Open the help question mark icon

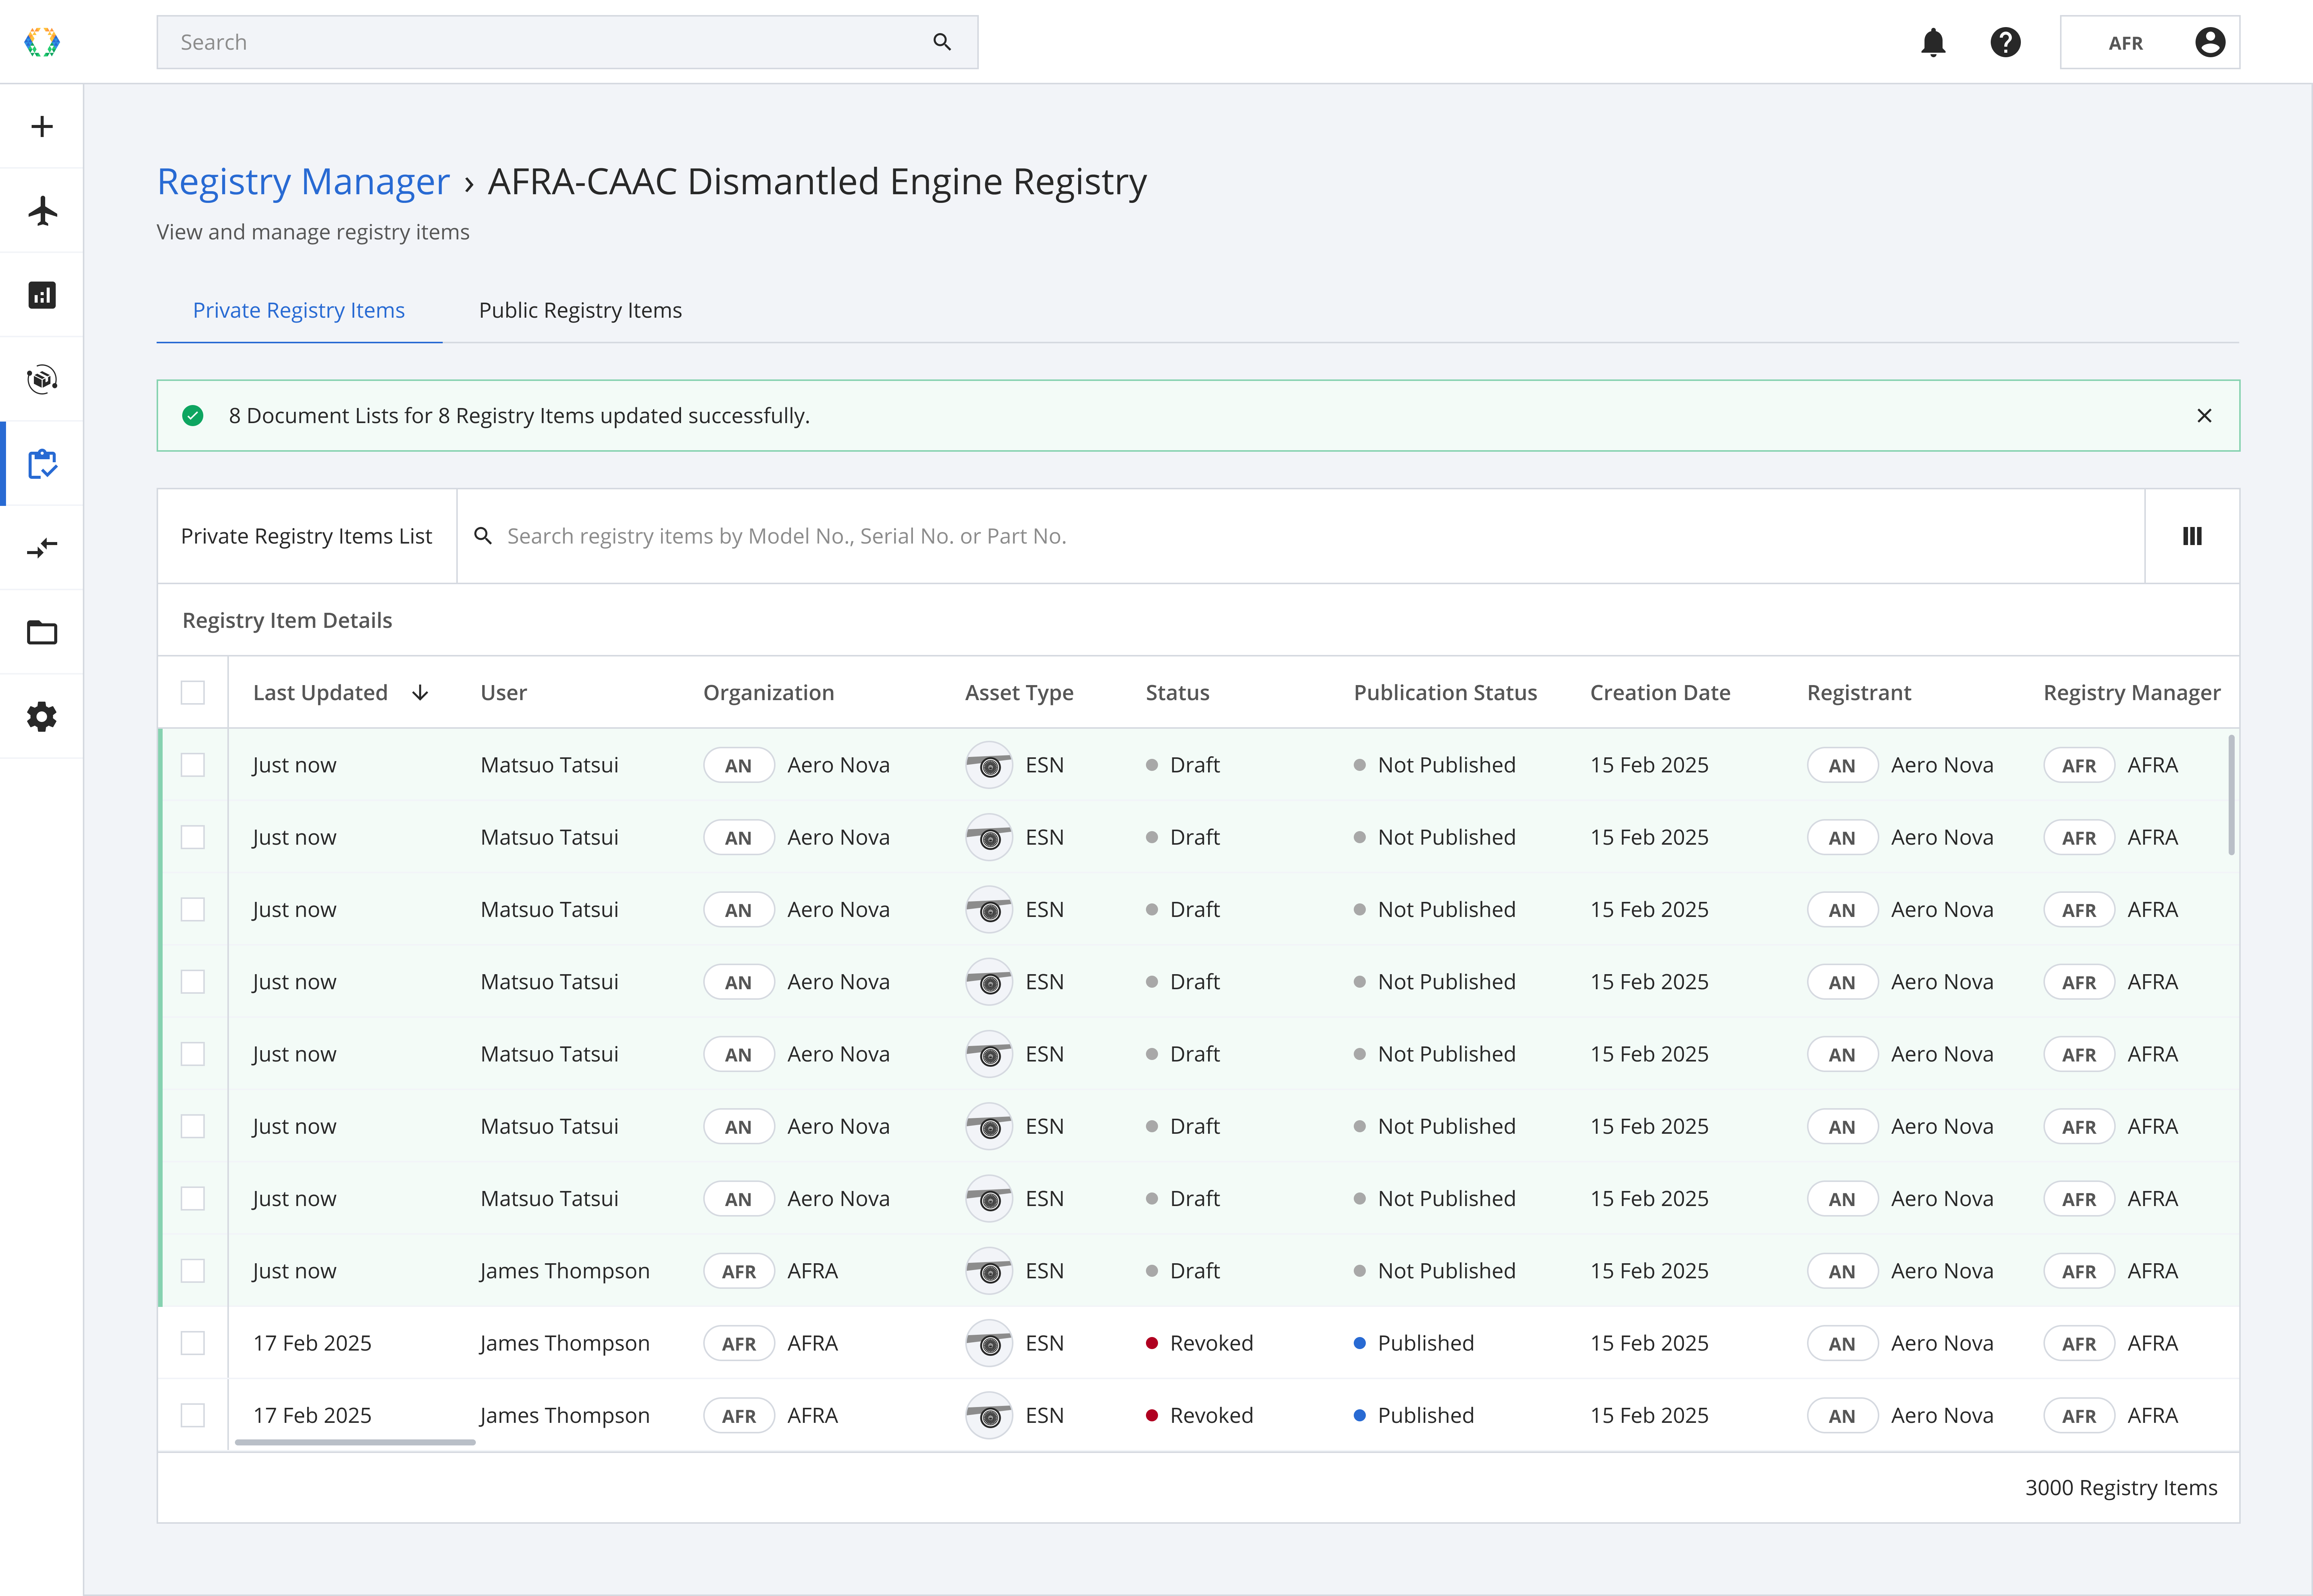coord(2005,43)
